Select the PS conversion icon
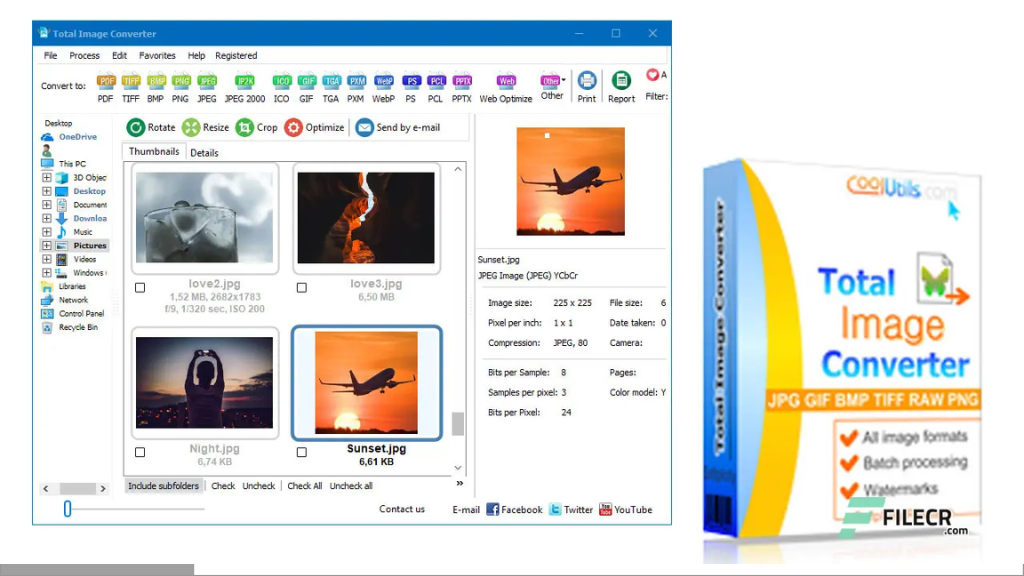Image resolution: width=1024 pixels, height=576 pixels. click(x=410, y=82)
